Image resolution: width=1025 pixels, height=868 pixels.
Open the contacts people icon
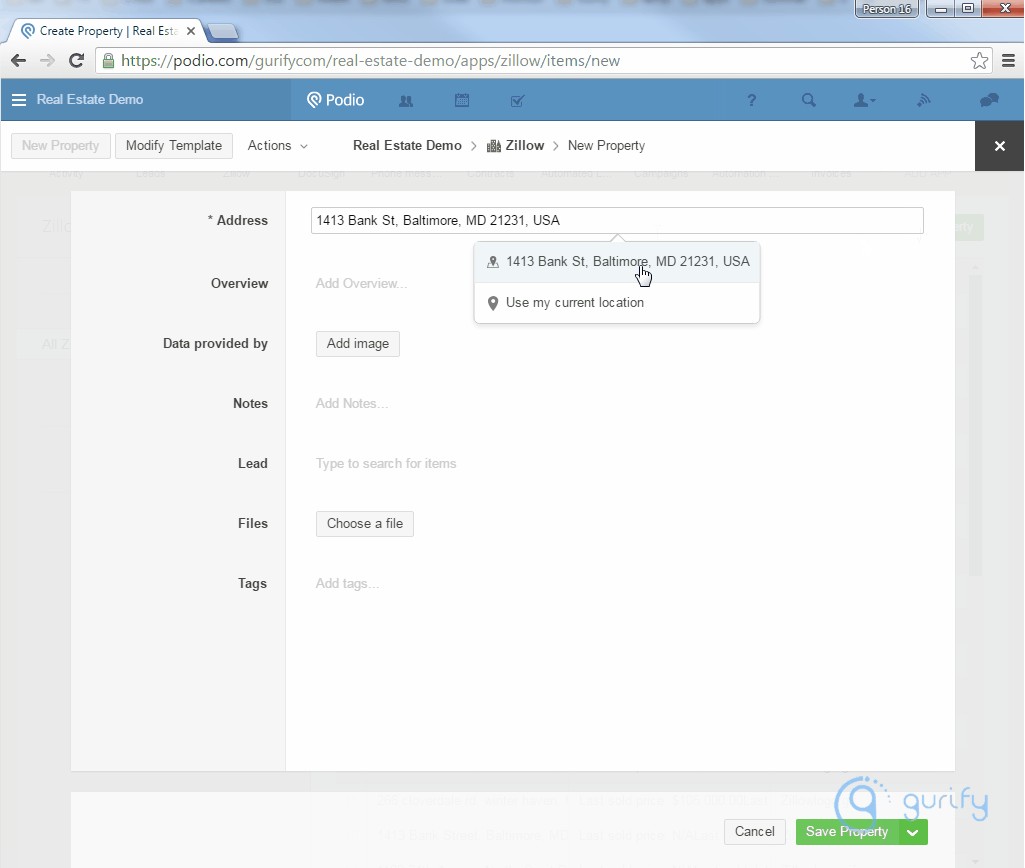(x=405, y=100)
